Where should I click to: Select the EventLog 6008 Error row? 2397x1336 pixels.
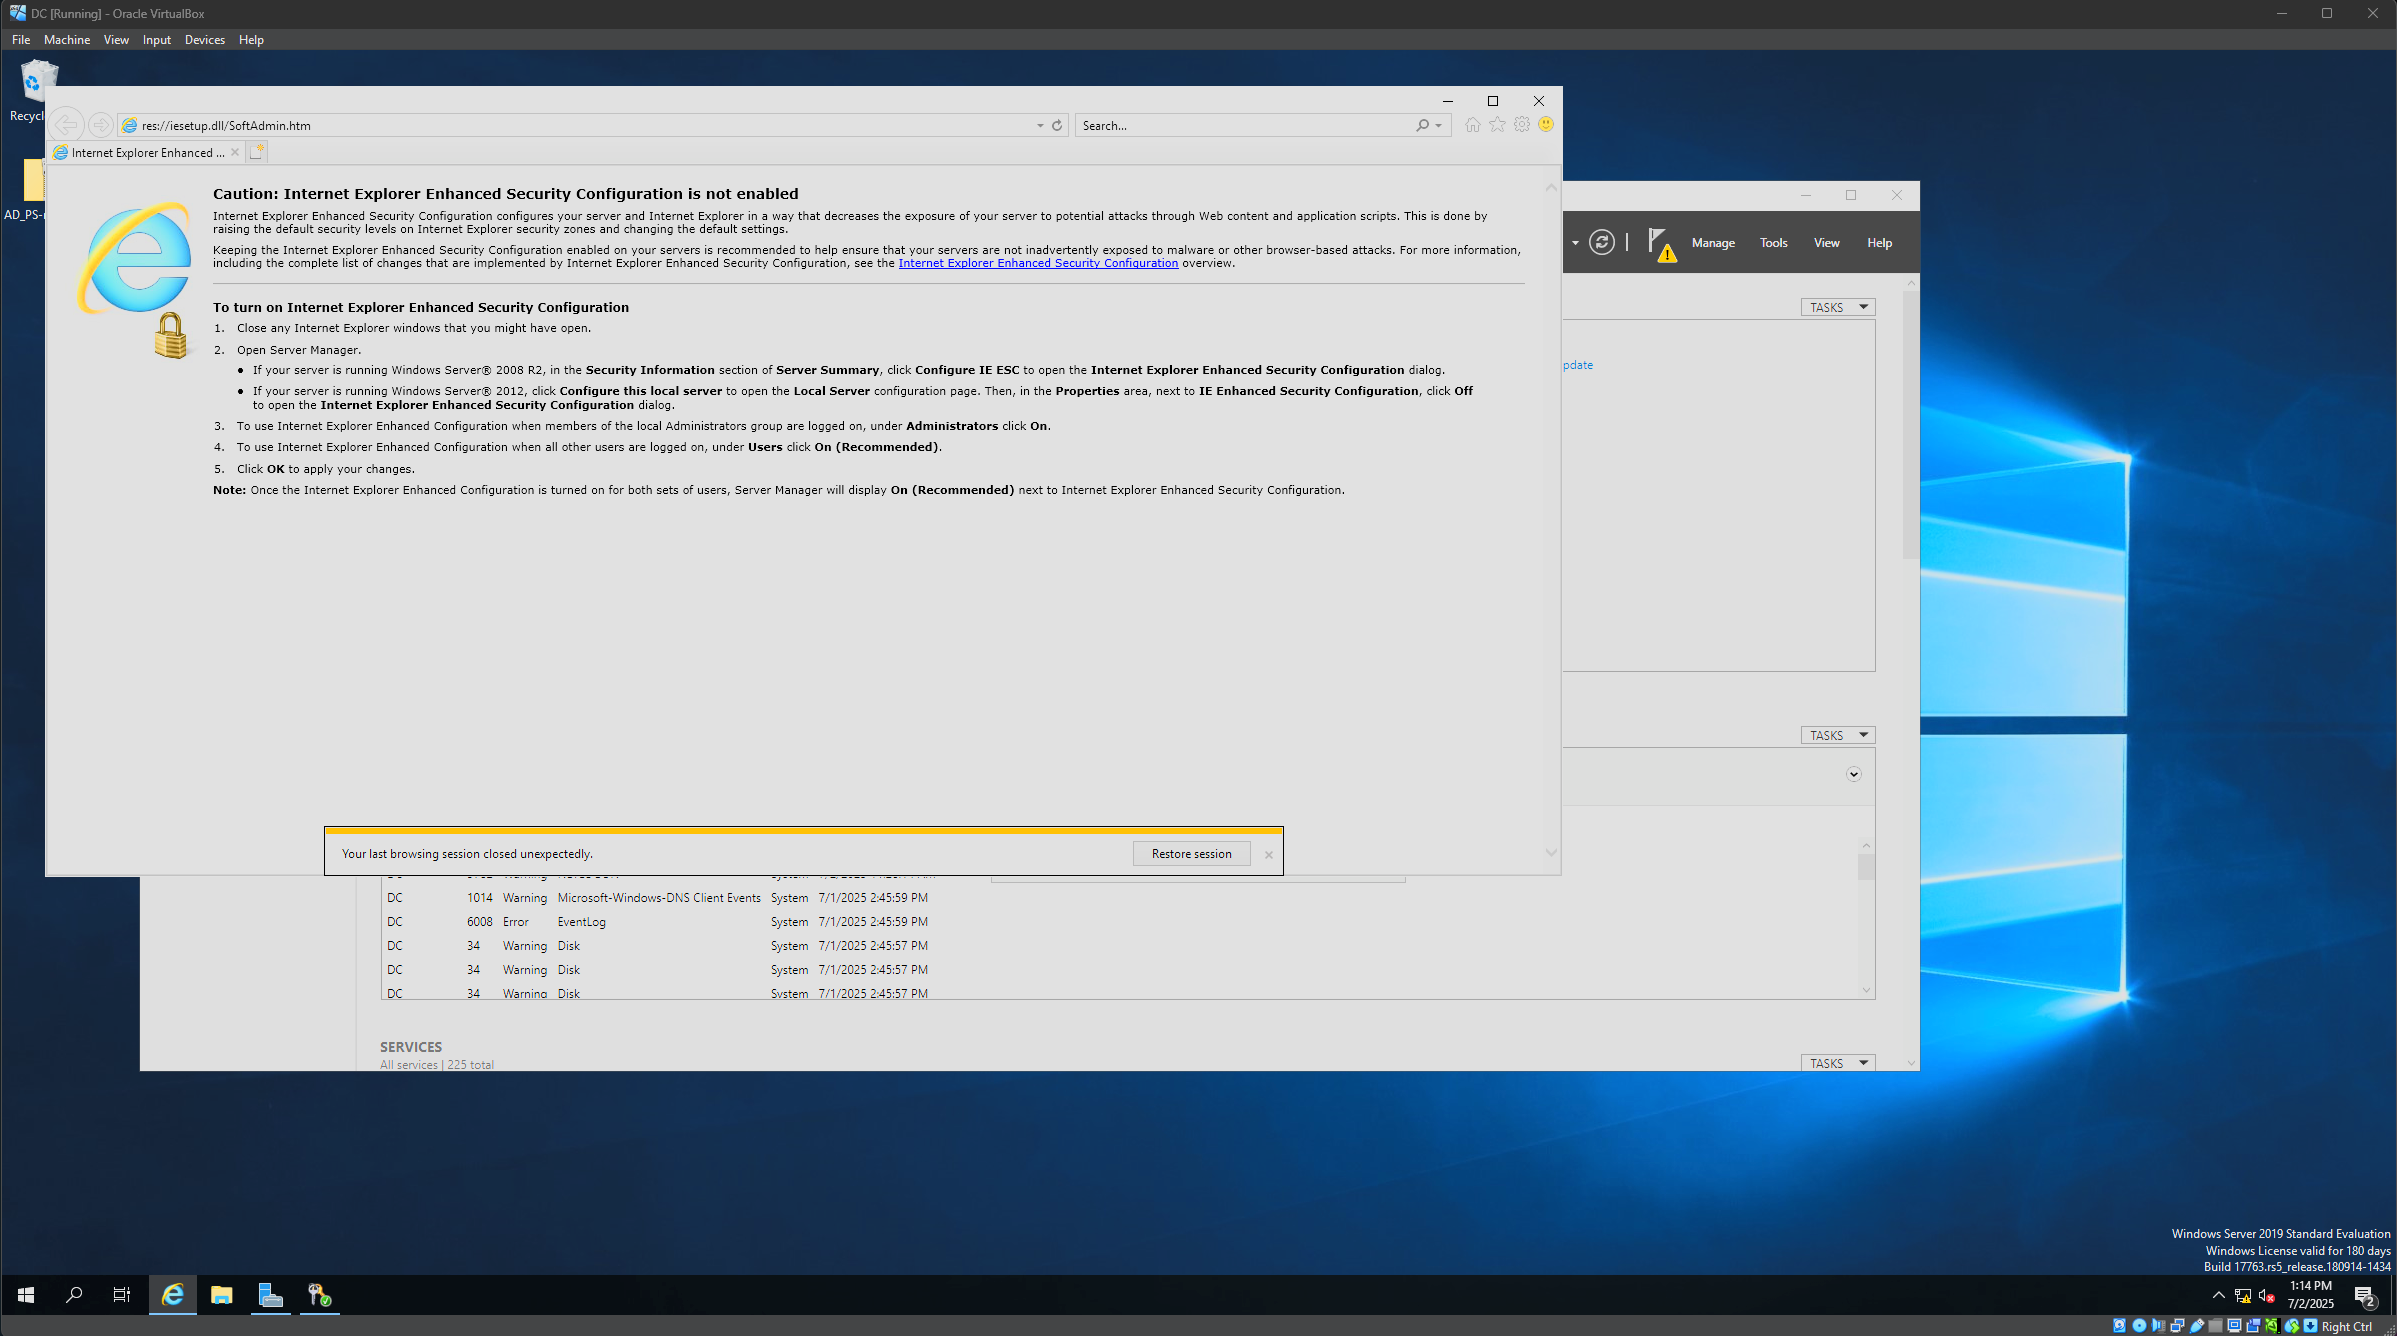pos(658,922)
